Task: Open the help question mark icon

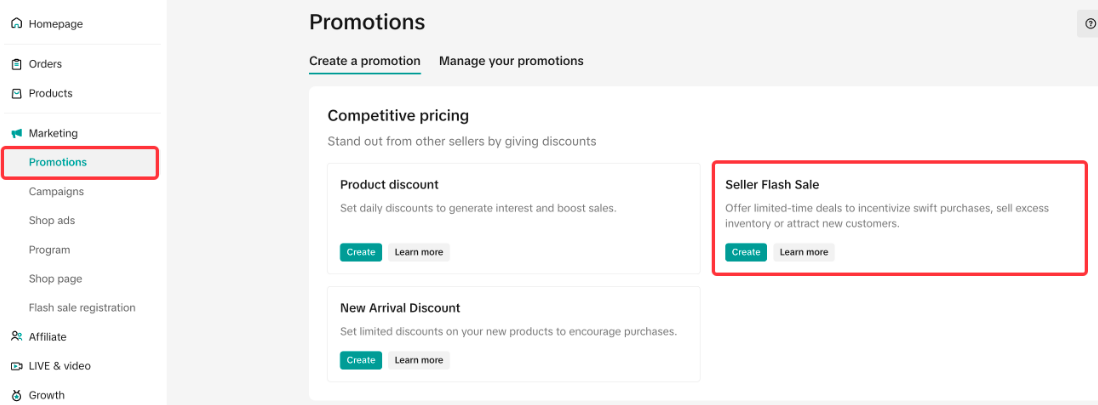Action: (x=1090, y=23)
